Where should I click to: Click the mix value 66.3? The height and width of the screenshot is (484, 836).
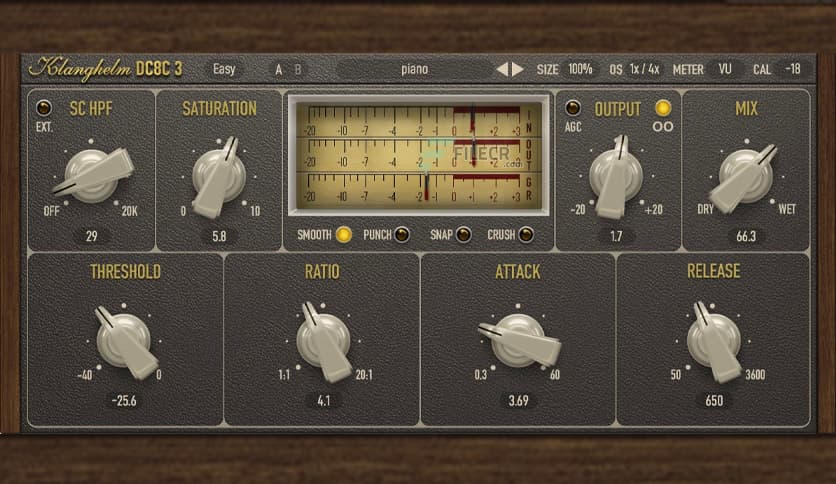point(746,236)
